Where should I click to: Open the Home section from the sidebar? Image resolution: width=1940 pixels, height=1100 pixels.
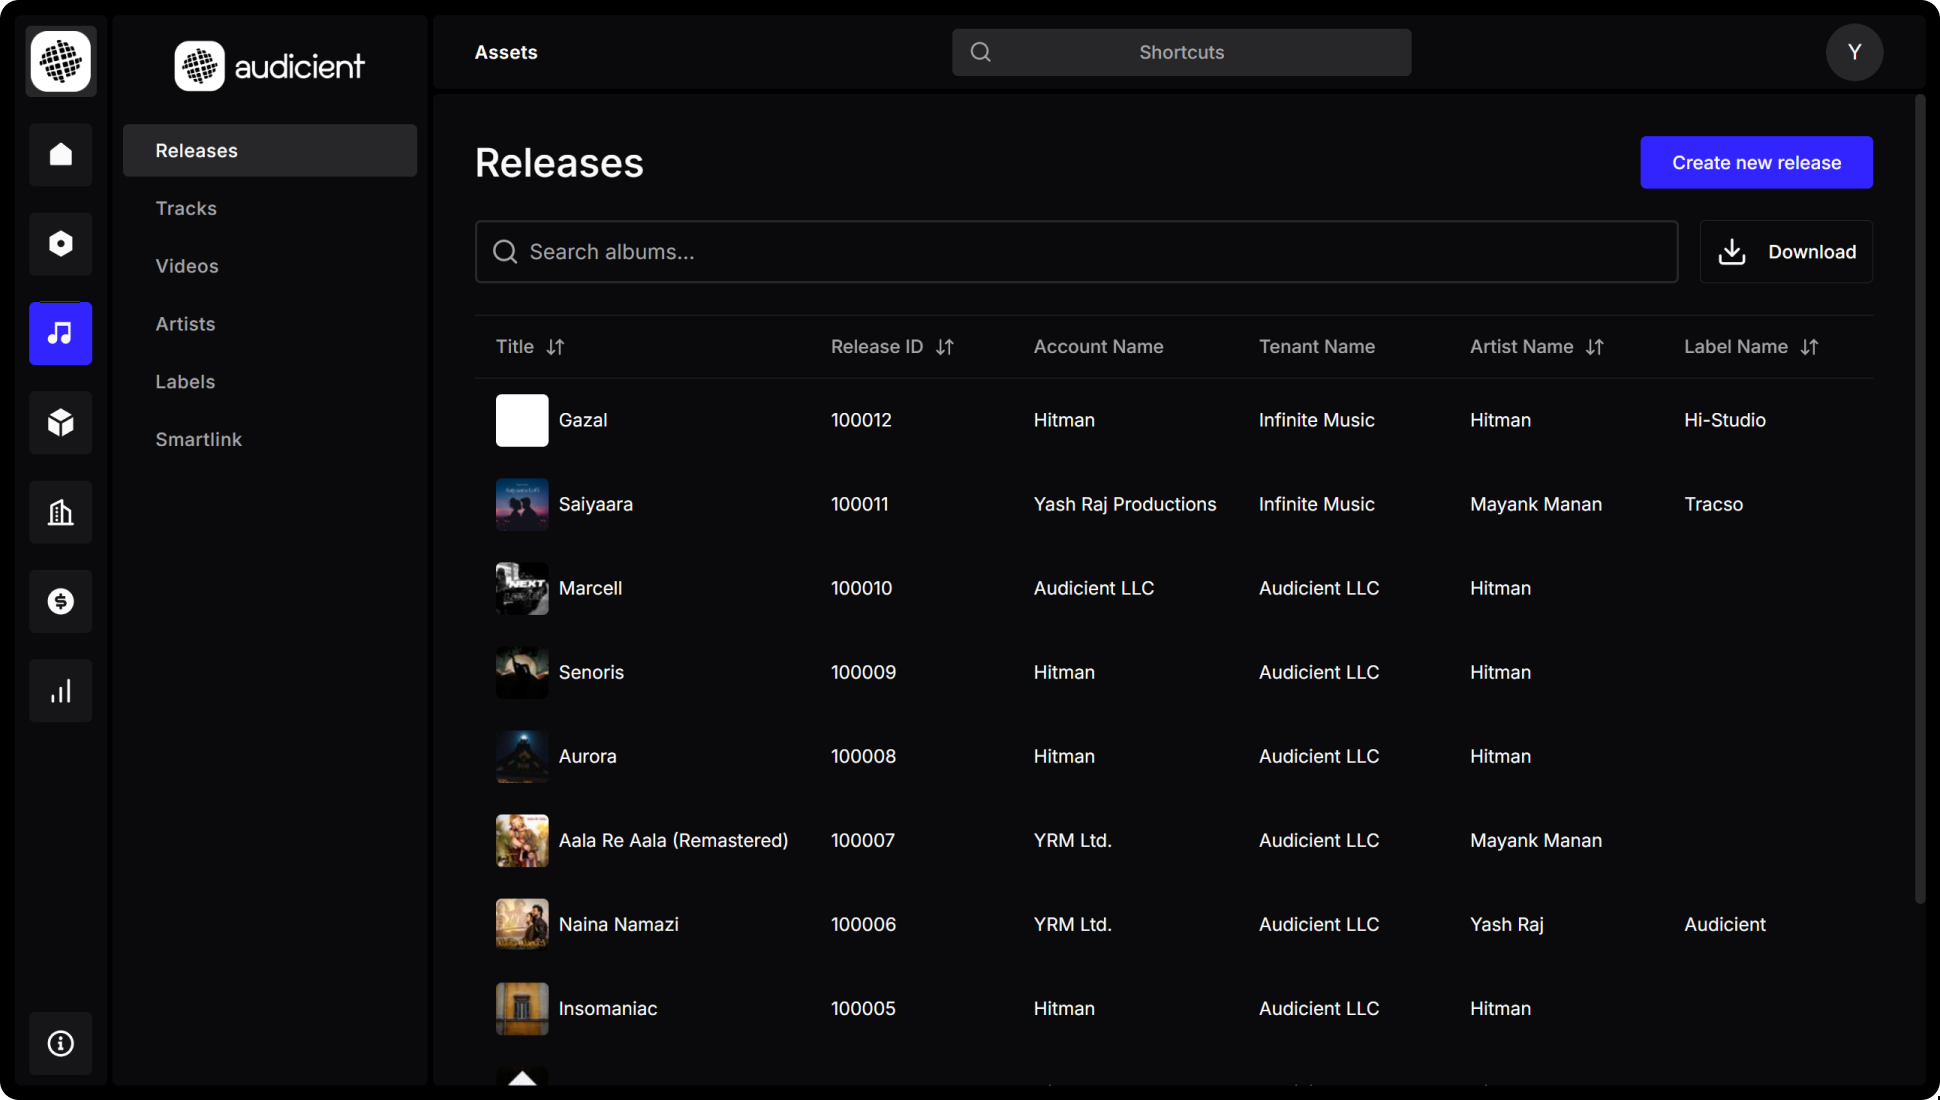[60, 155]
